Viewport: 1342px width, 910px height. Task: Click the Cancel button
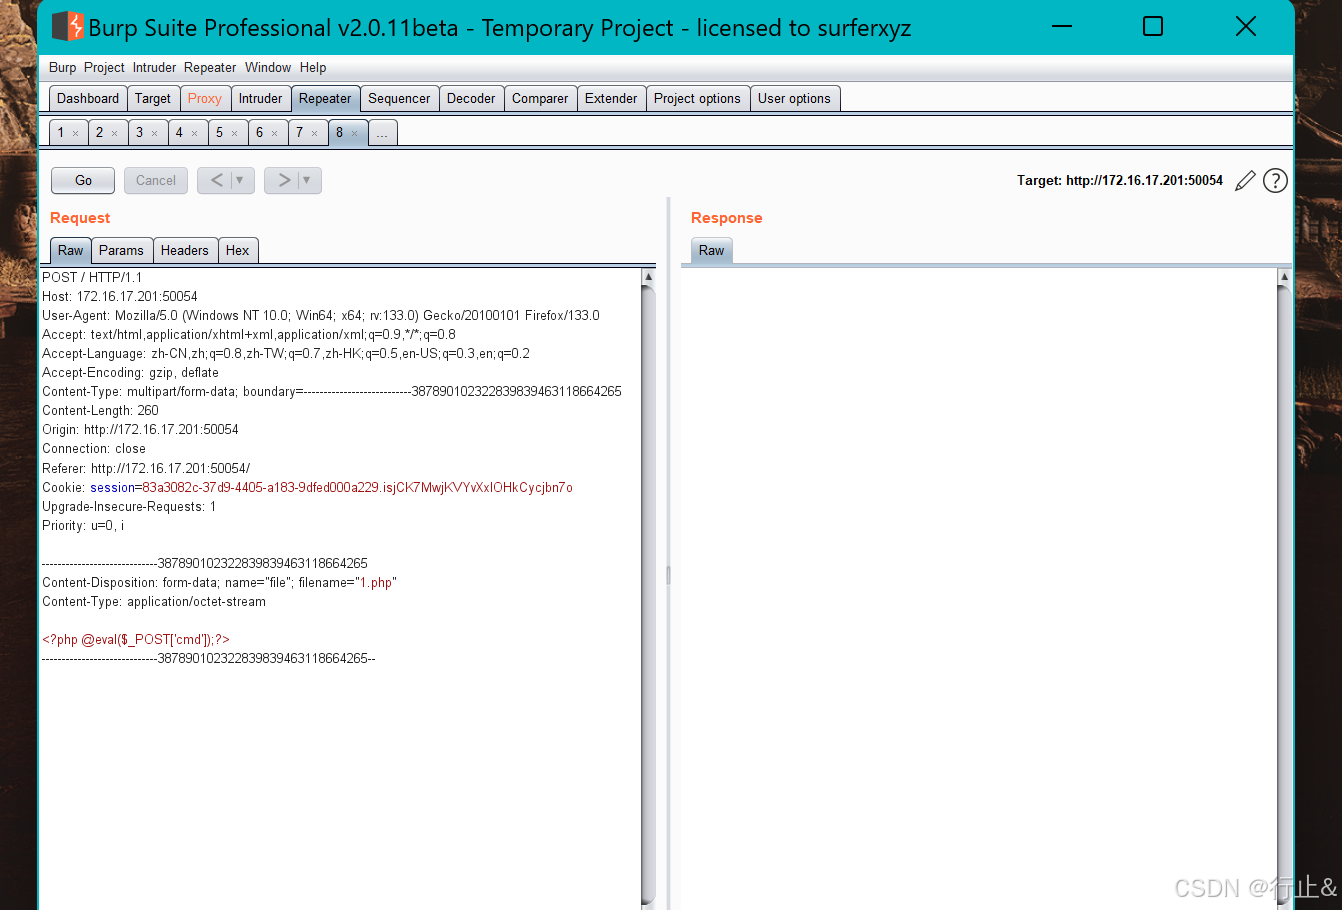(156, 180)
